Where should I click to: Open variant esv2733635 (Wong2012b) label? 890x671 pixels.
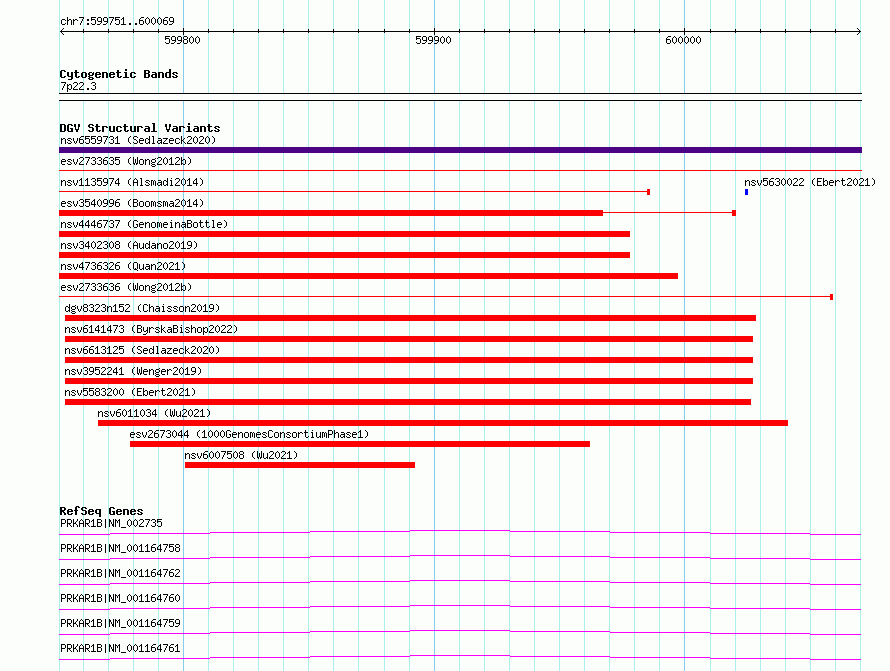[x=126, y=161]
